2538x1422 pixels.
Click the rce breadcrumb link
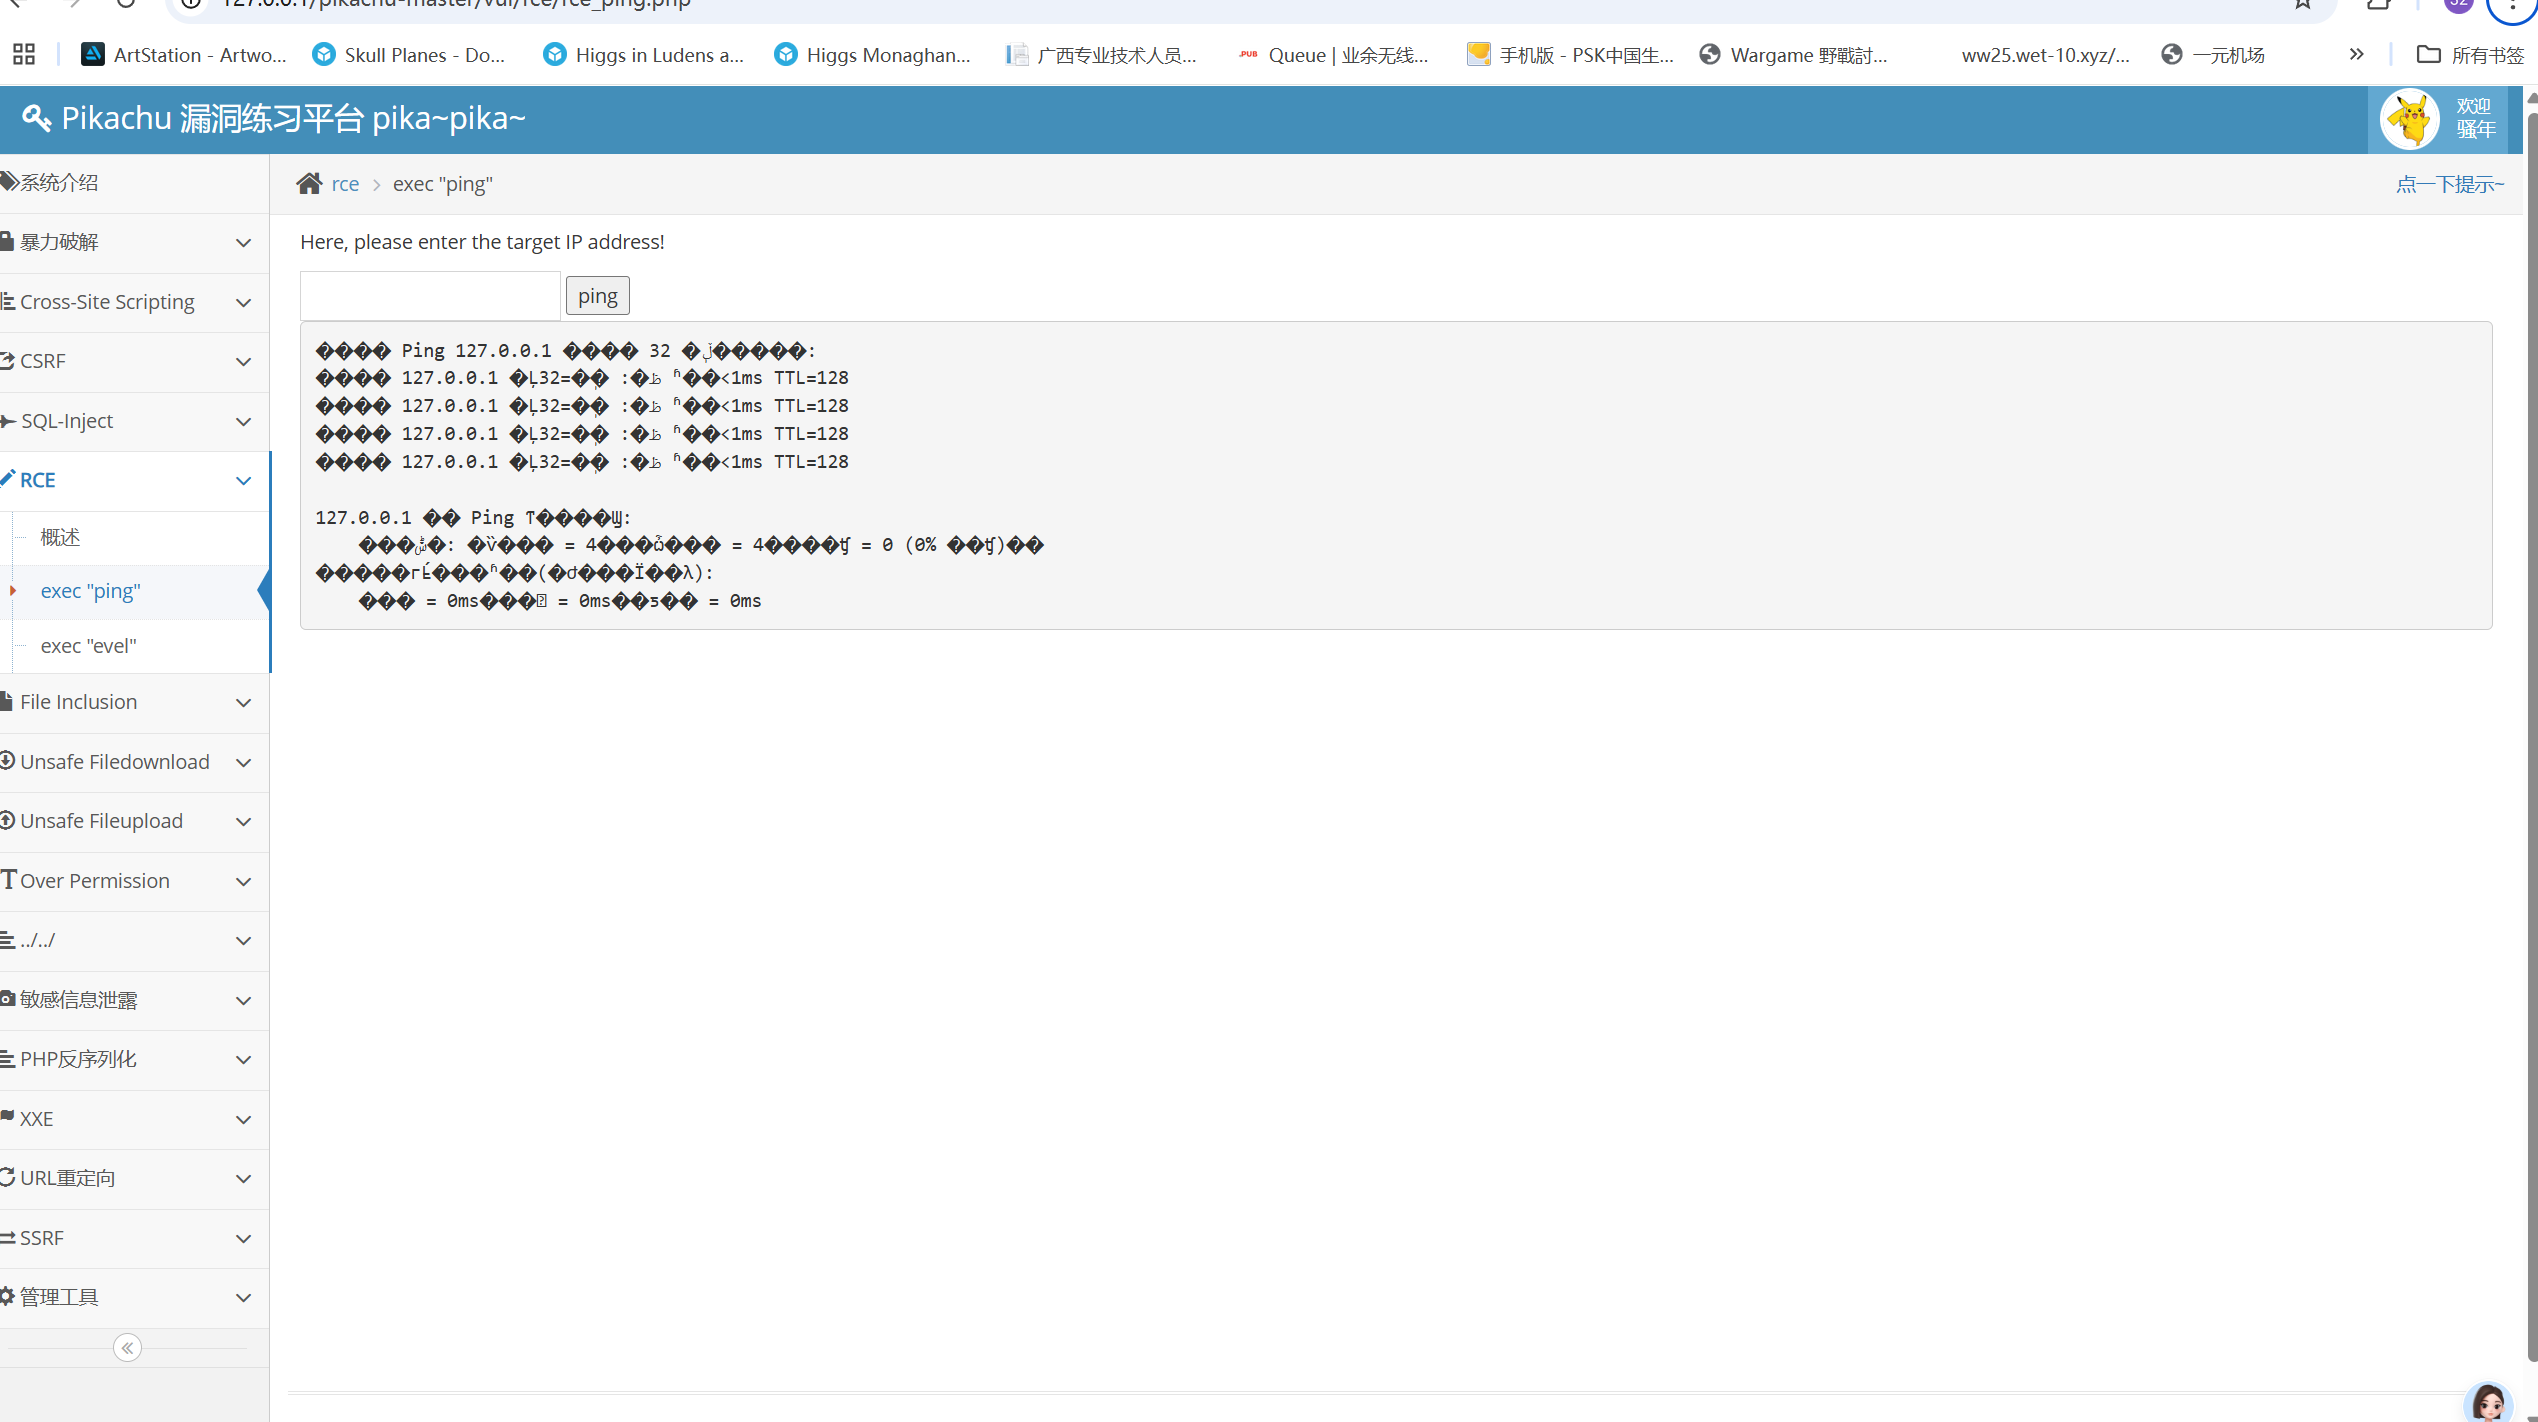tap(345, 184)
